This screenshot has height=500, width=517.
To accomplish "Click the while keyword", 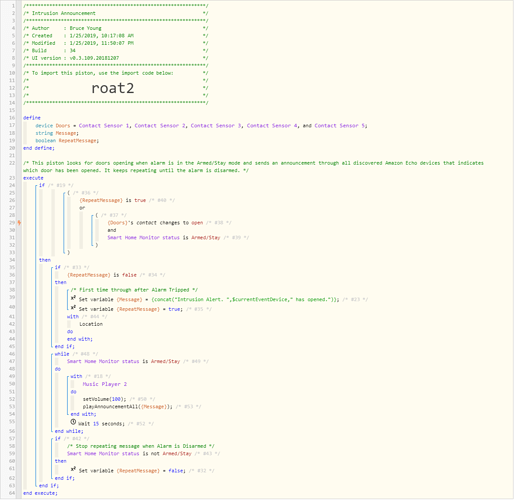I will (x=62, y=354).
